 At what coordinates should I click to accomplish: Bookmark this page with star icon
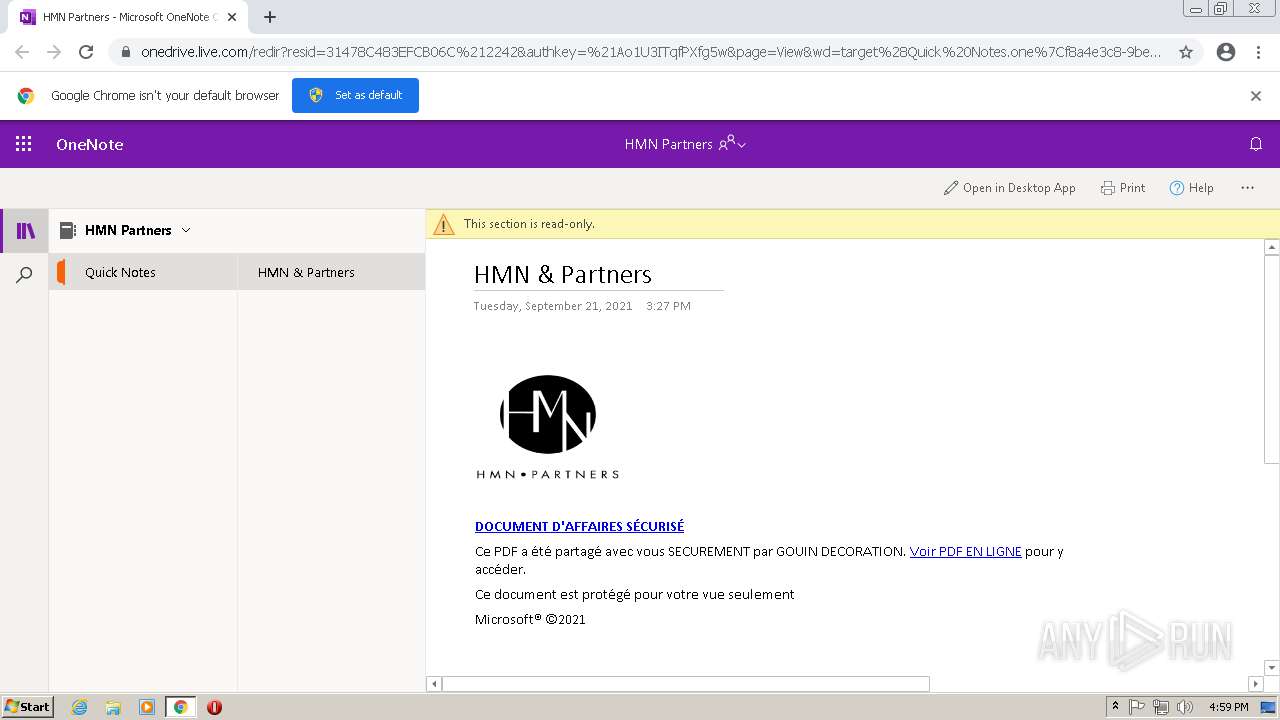click(x=1186, y=52)
